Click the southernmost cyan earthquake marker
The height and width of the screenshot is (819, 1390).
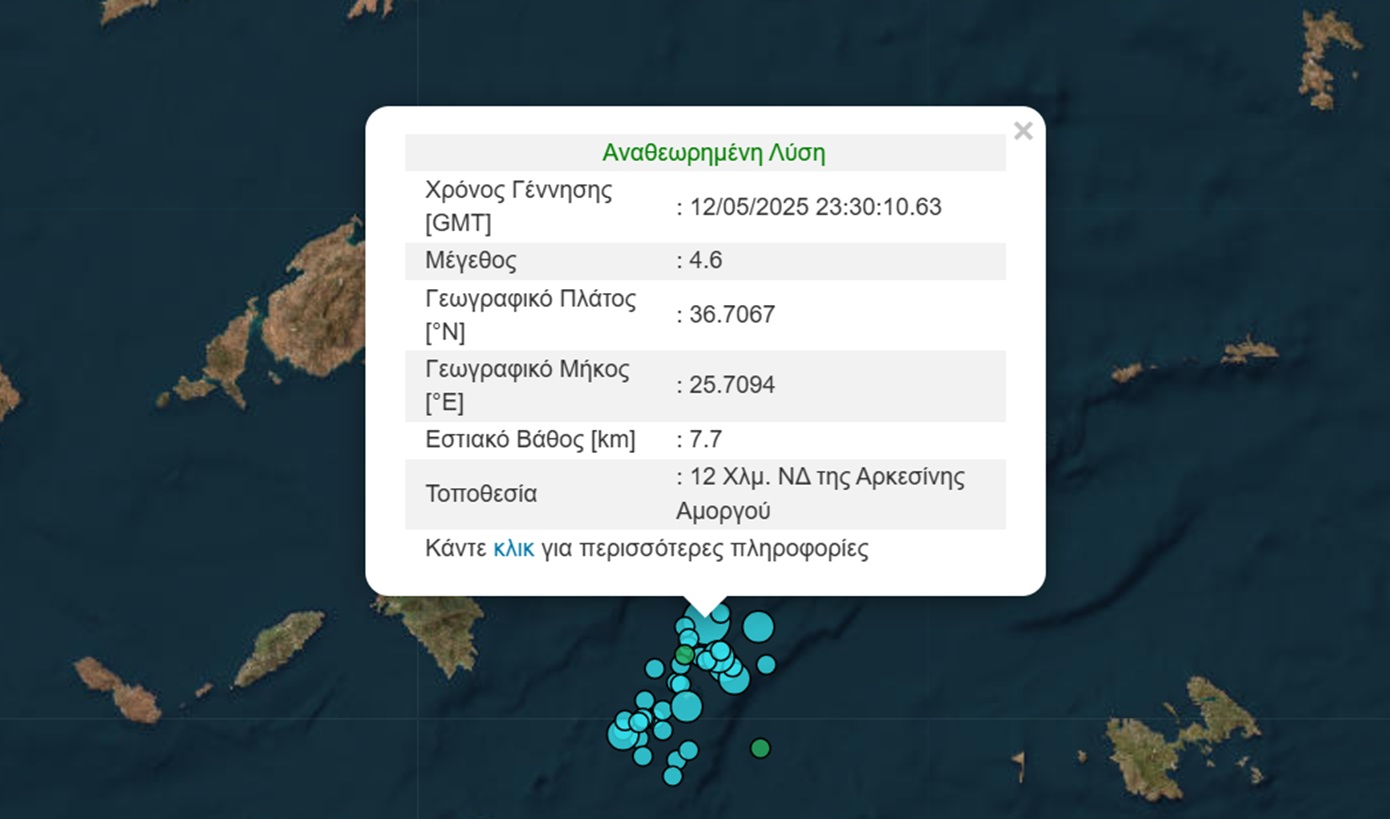click(672, 776)
